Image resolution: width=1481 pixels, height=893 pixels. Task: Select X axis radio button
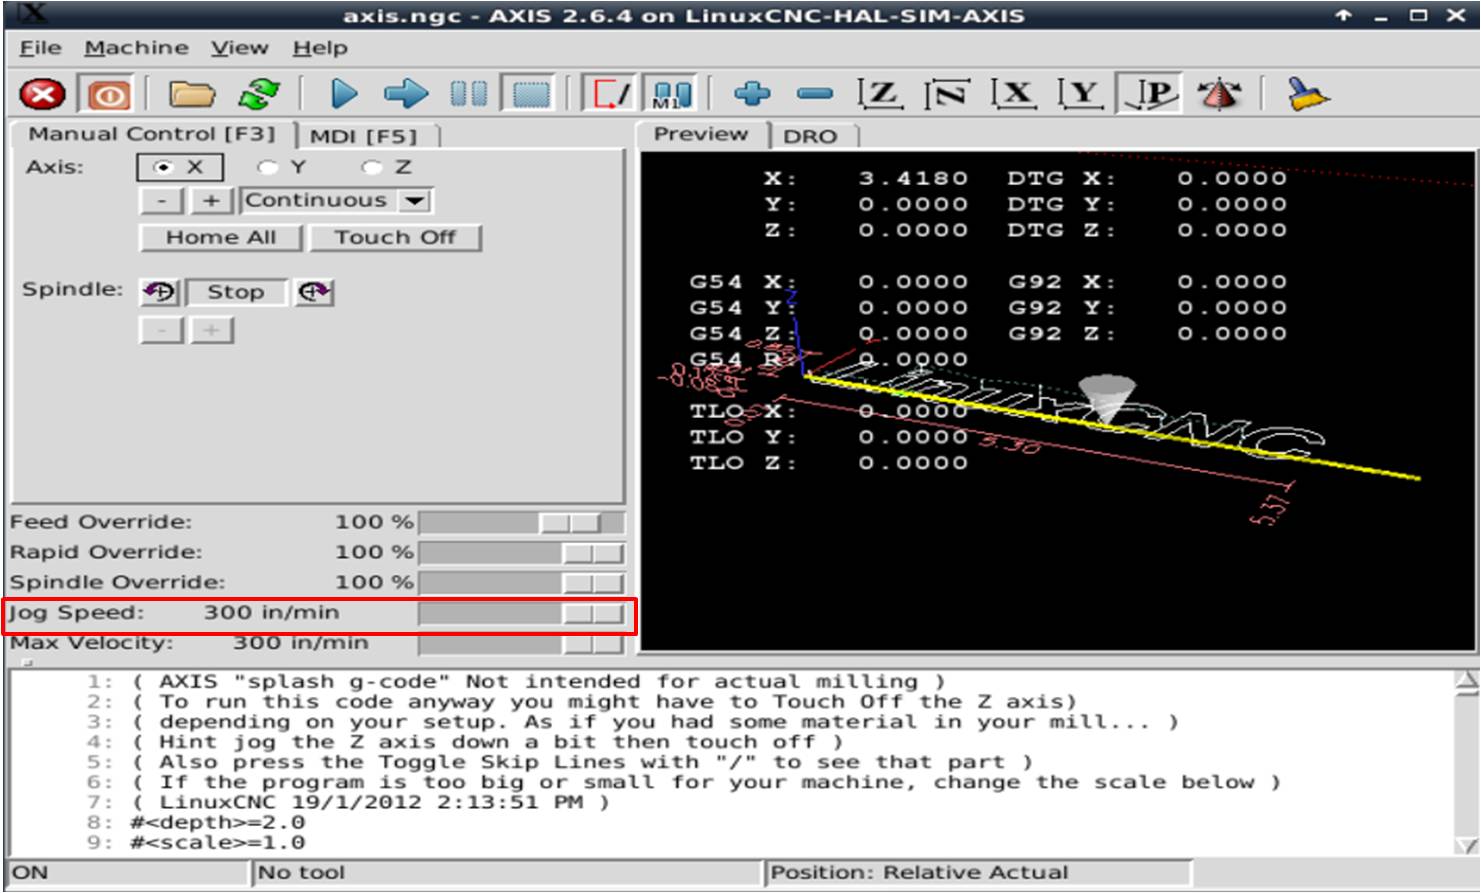[180, 167]
